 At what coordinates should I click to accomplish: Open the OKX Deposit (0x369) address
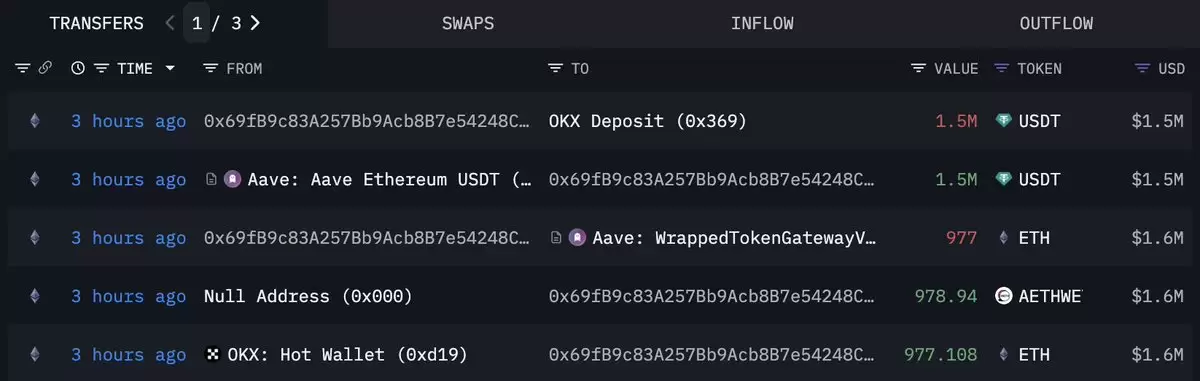pos(648,121)
